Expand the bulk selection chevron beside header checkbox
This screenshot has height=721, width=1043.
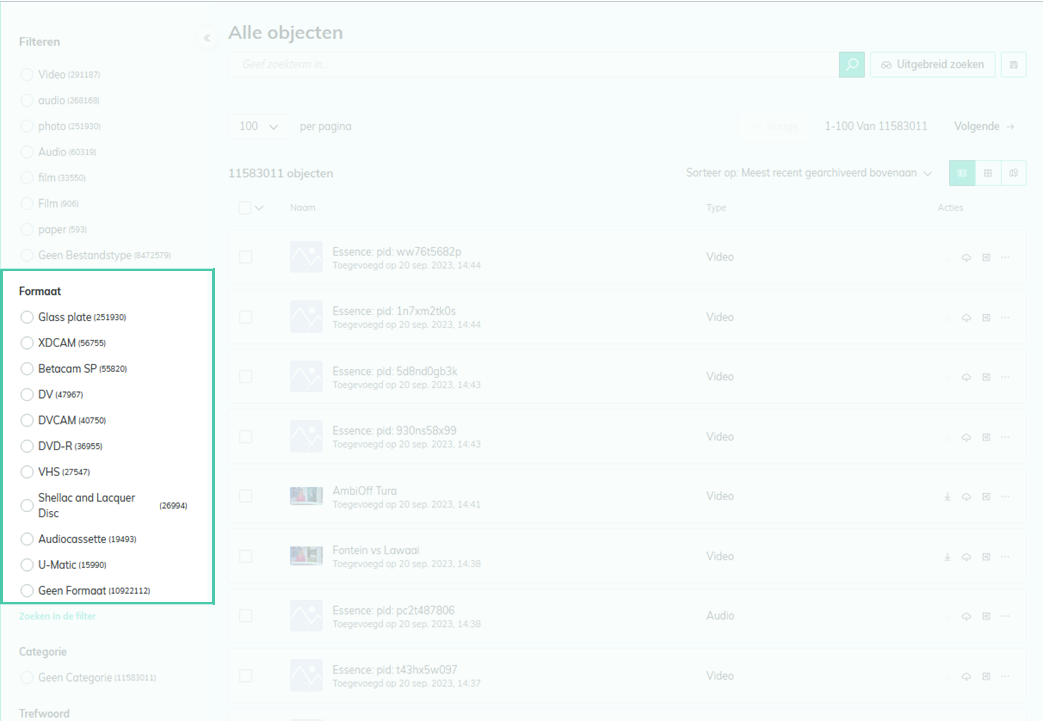pos(259,208)
